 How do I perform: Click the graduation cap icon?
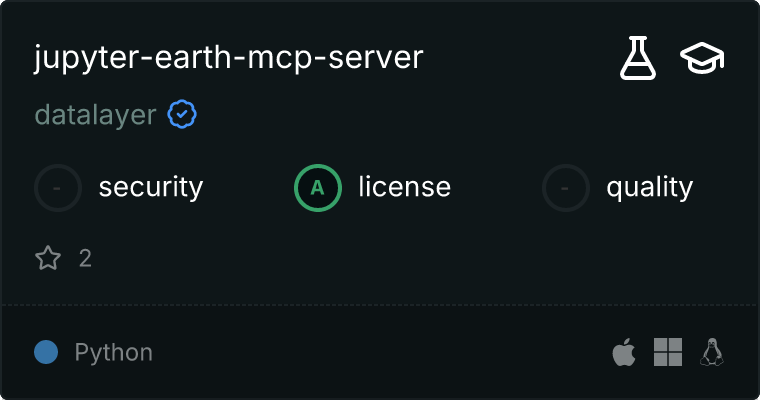(702, 59)
